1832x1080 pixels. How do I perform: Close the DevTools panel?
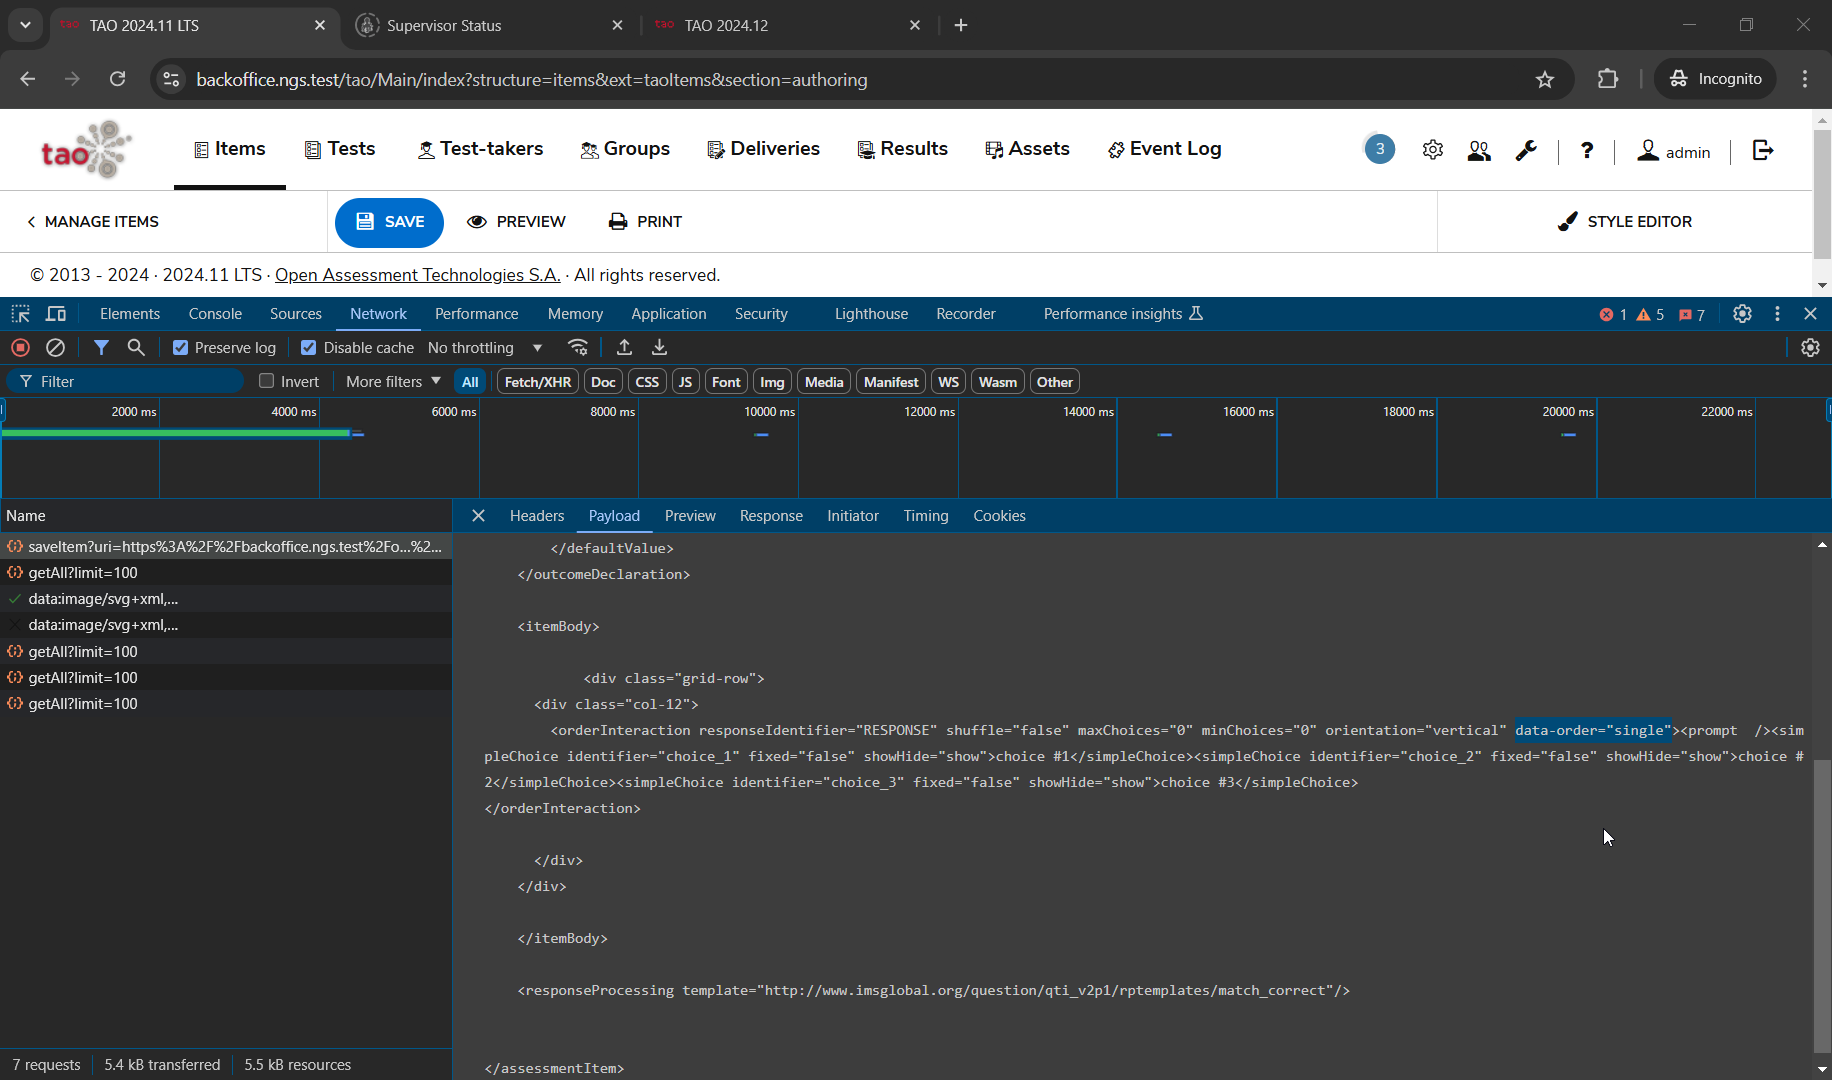pyautogui.click(x=1810, y=314)
